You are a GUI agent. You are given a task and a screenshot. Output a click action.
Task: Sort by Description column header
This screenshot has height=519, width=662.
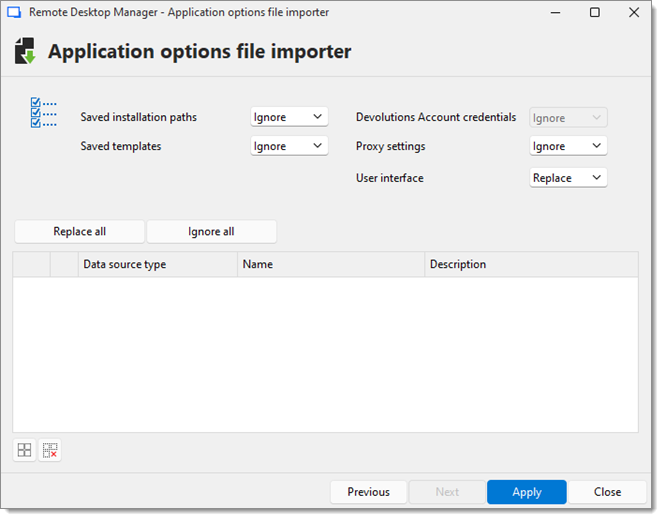[x=532, y=264]
